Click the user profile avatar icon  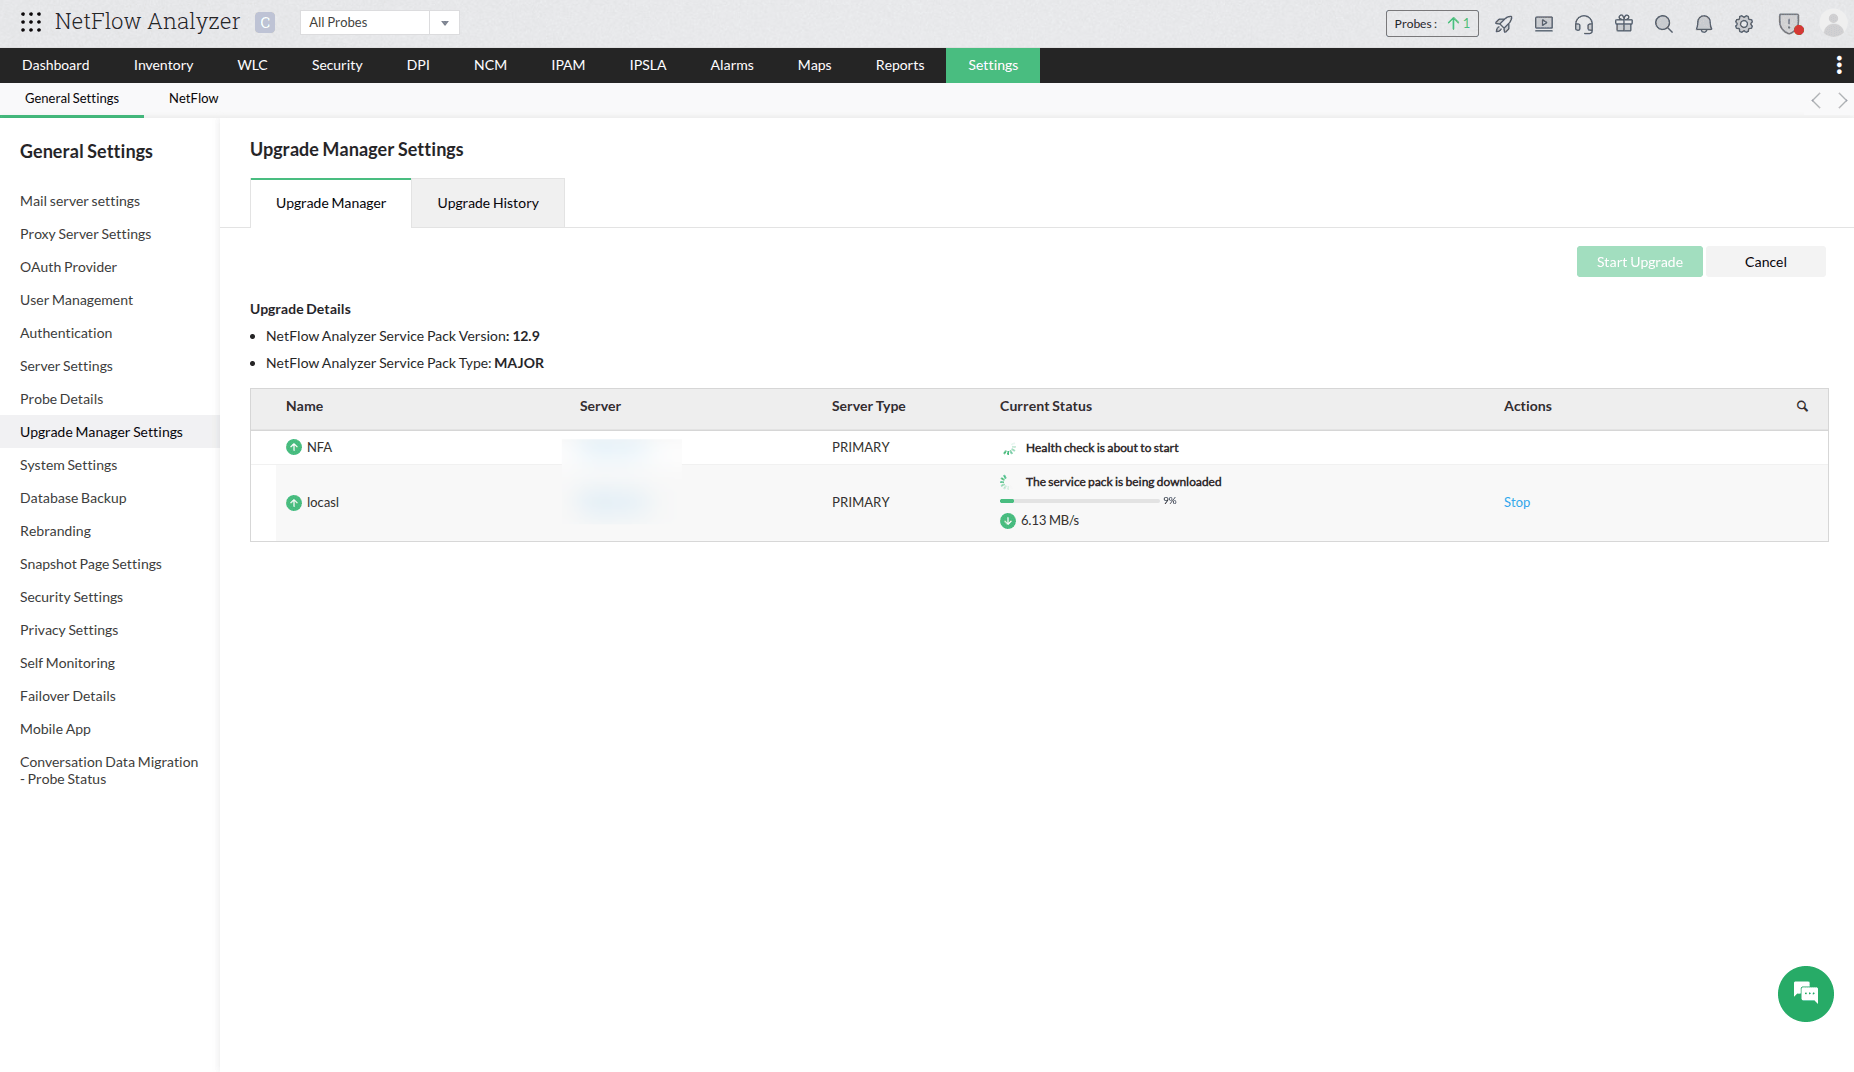click(x=1833, y=24)
